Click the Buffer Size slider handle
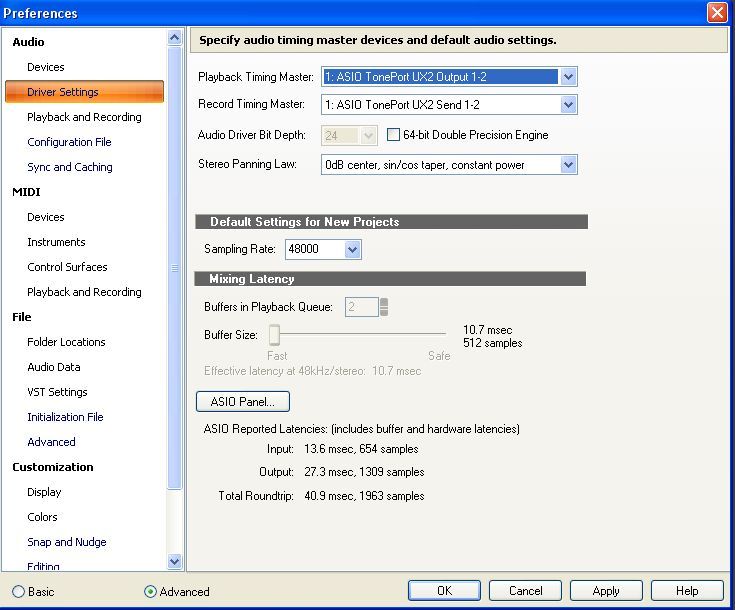The height and width of the screenshot is (610, 735). (x=274, y=335)
